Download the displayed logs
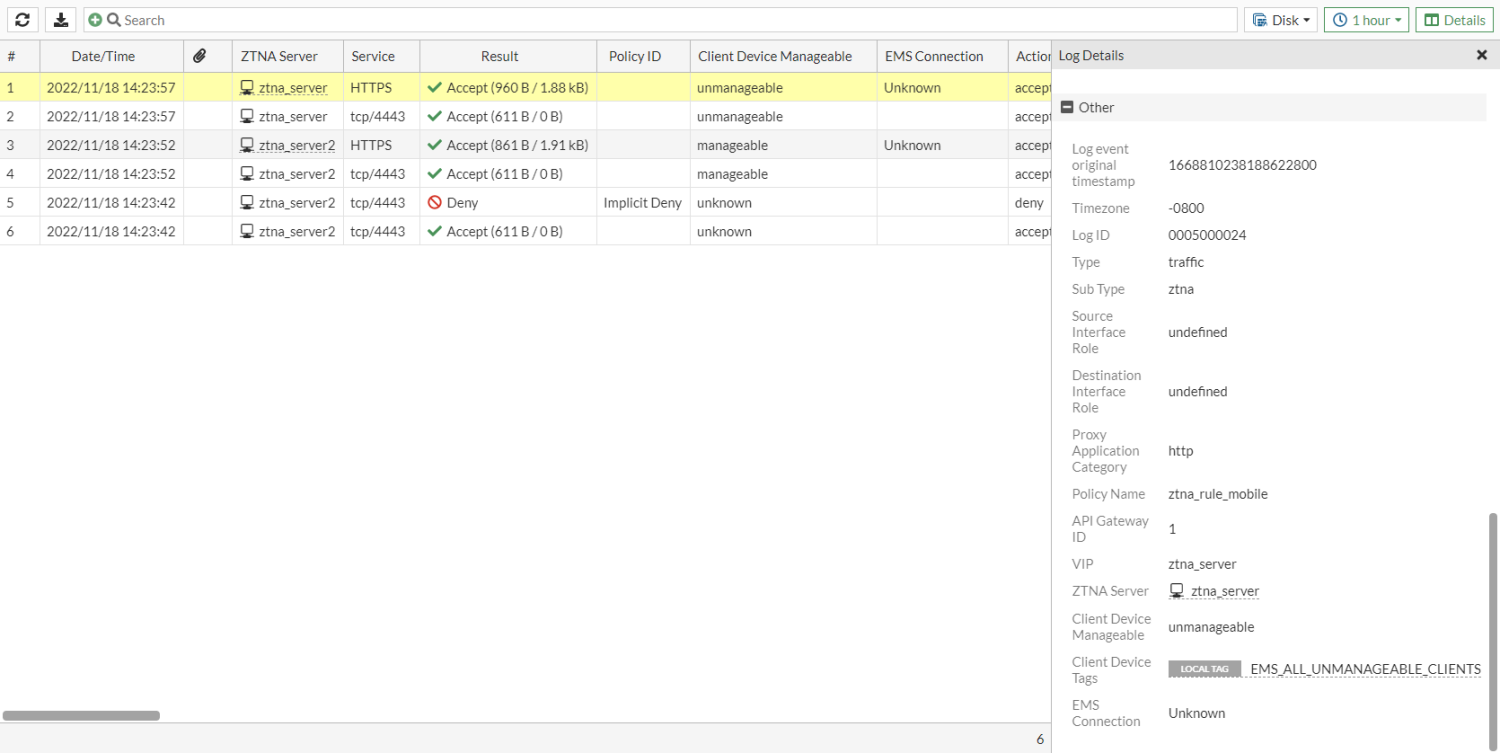 point(60,19)
